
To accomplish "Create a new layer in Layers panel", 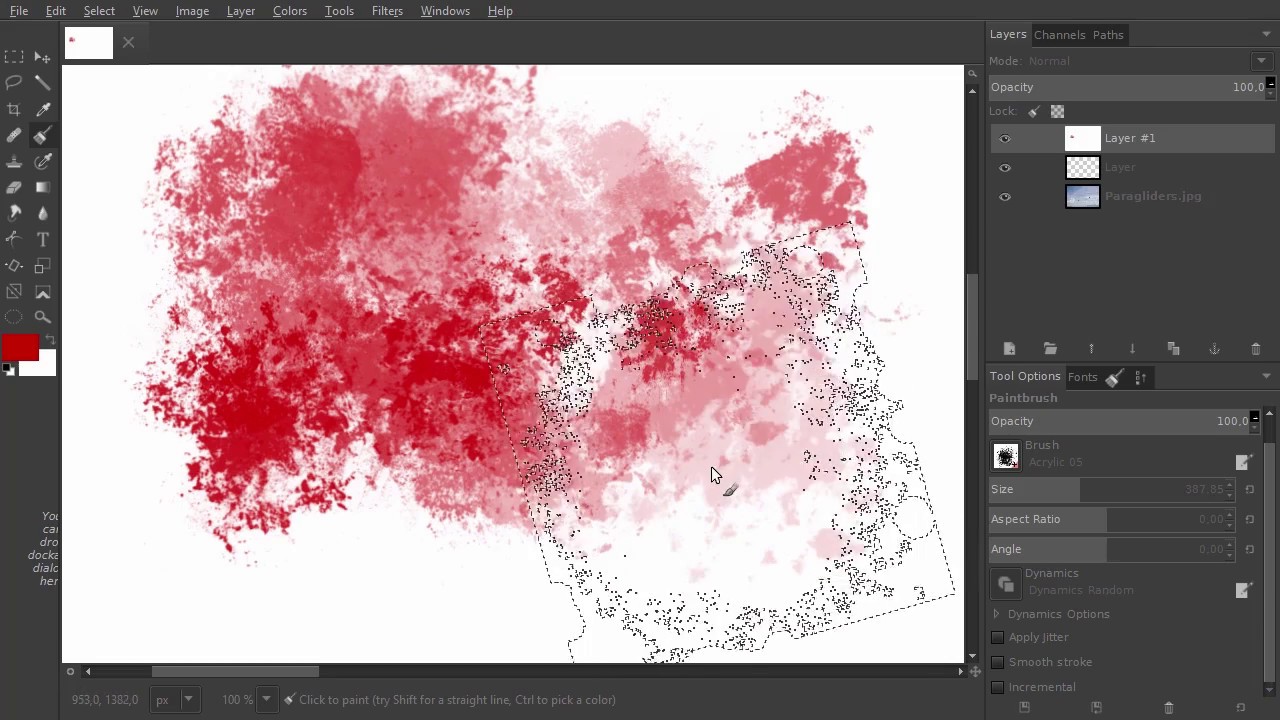I will (x=1009, y=349).
